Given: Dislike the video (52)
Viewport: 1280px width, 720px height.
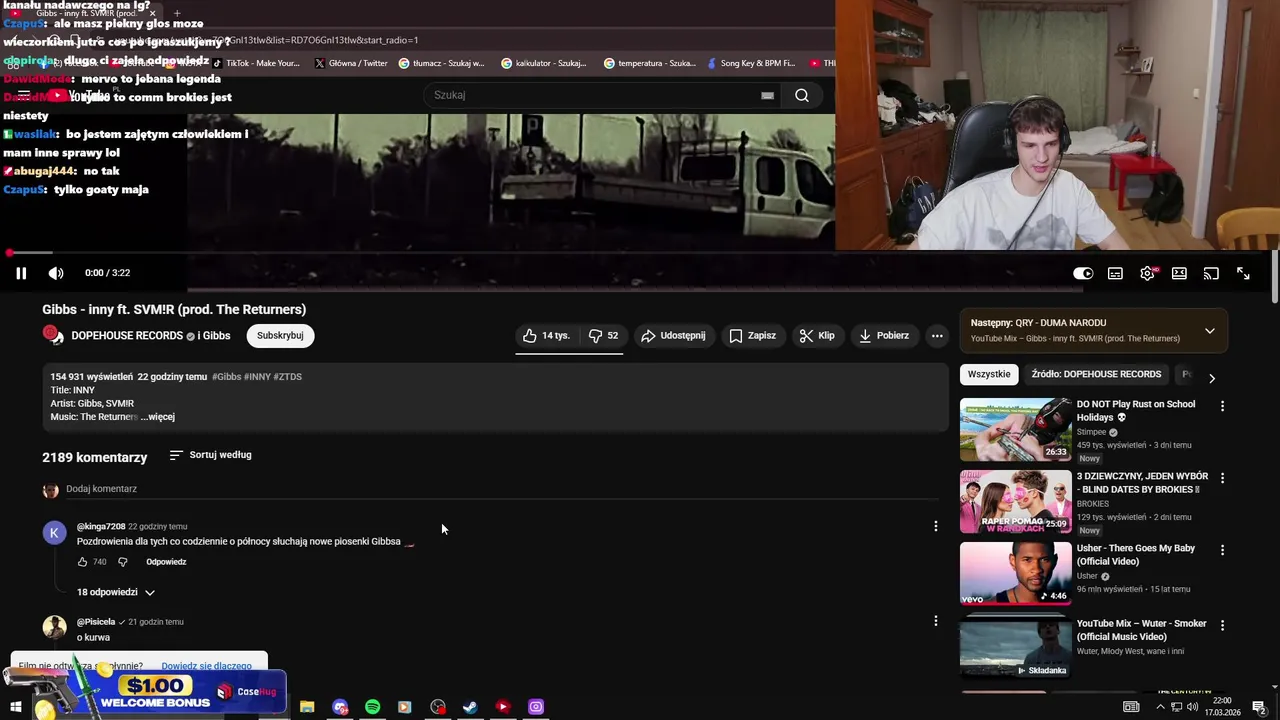Looking at the screenshot, I should (x=603, y=336).
